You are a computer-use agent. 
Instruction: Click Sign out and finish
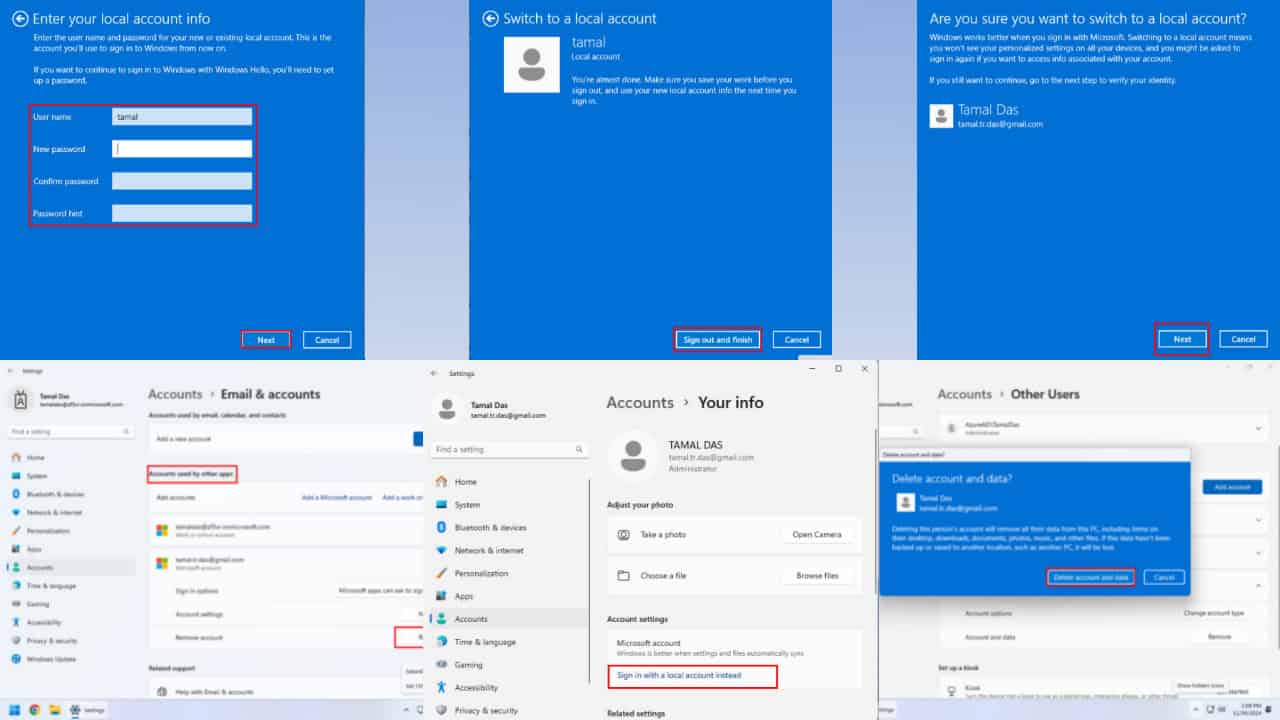tap(717, 340)
